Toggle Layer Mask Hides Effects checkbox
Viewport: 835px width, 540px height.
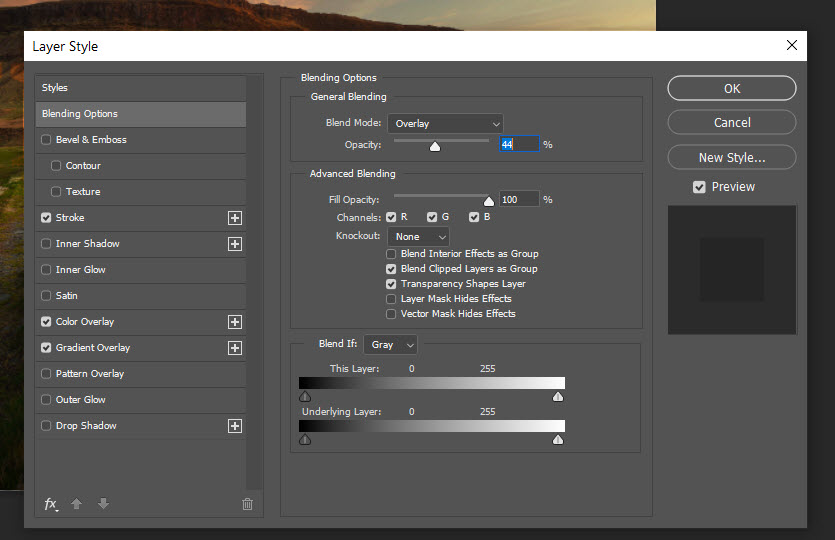[x=391, y=299]
